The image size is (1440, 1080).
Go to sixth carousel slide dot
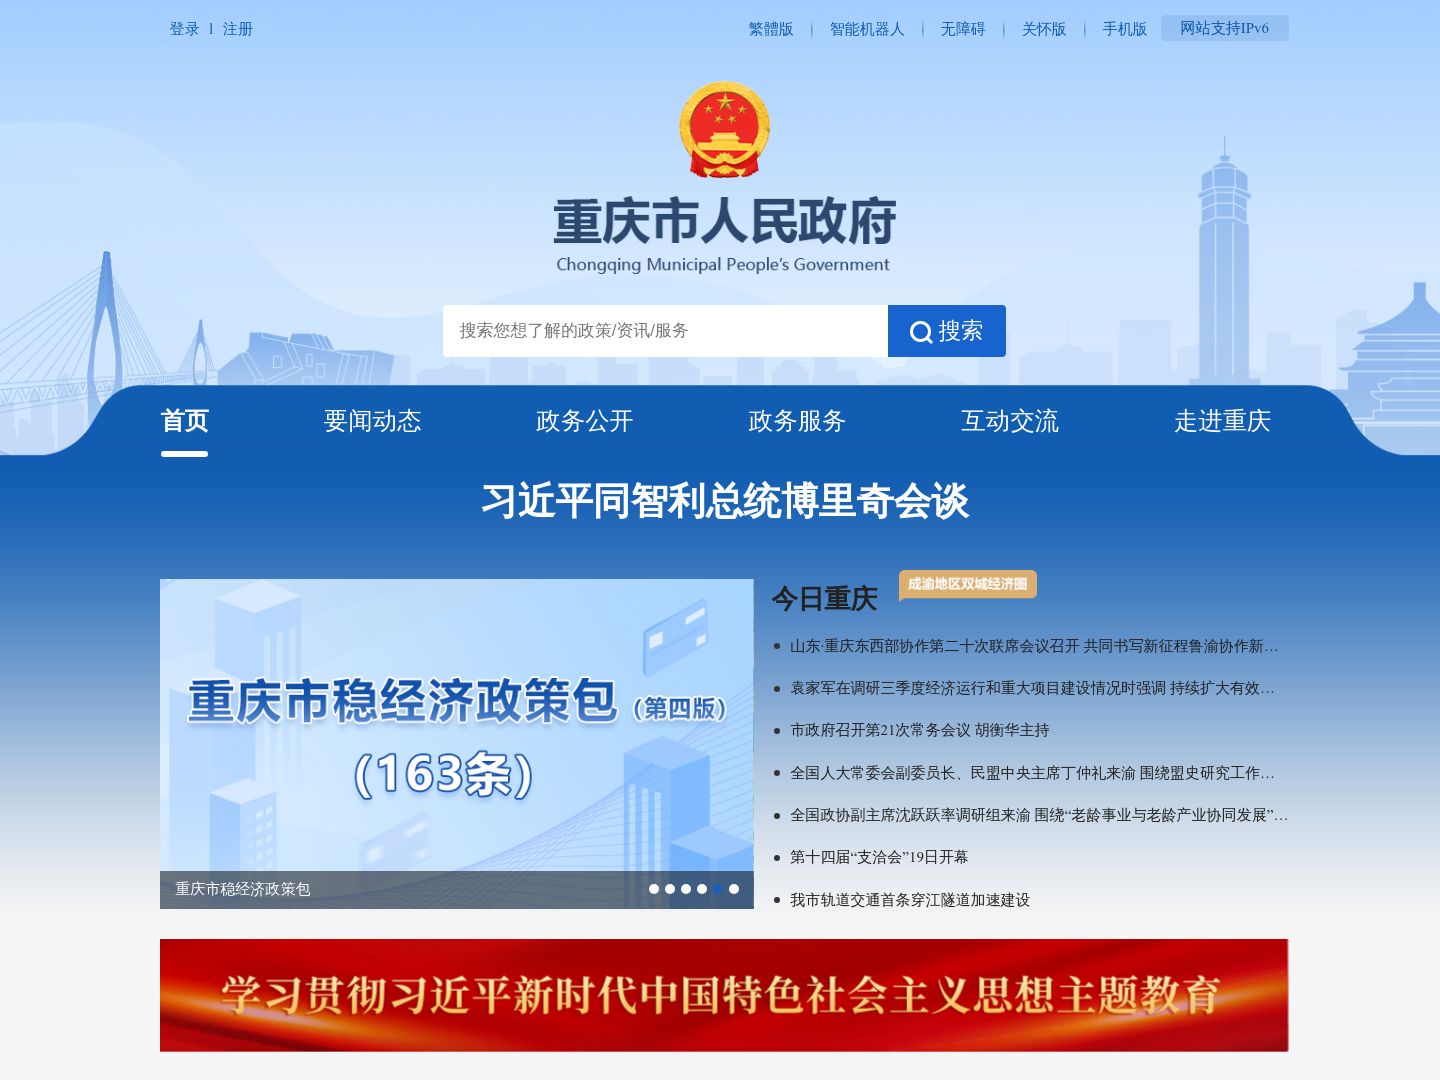click(x=734, y=889)
